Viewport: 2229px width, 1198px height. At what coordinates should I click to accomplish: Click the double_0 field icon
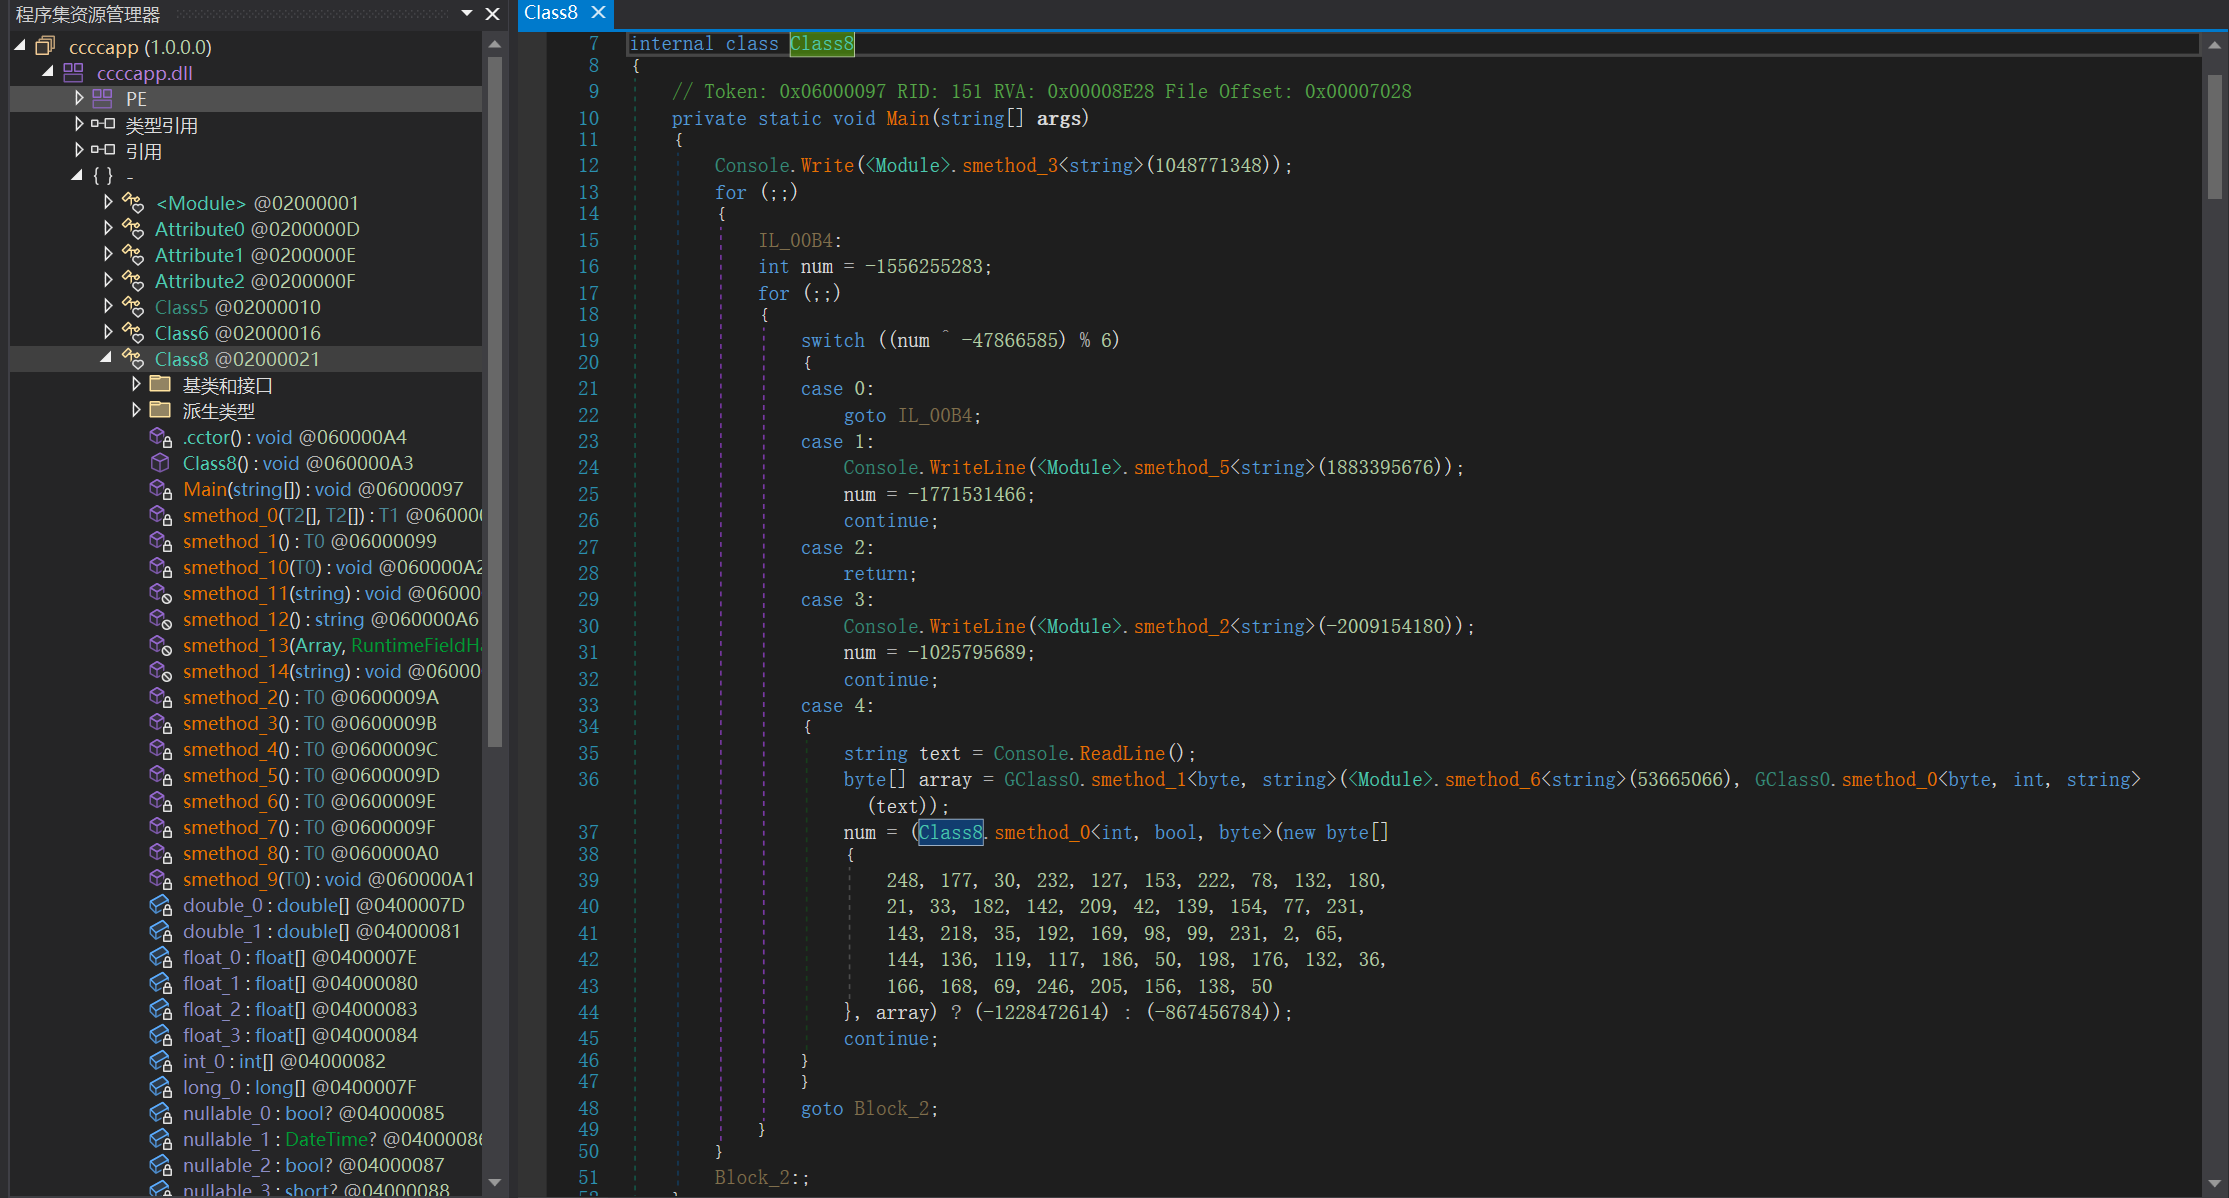tap(160, 905)
